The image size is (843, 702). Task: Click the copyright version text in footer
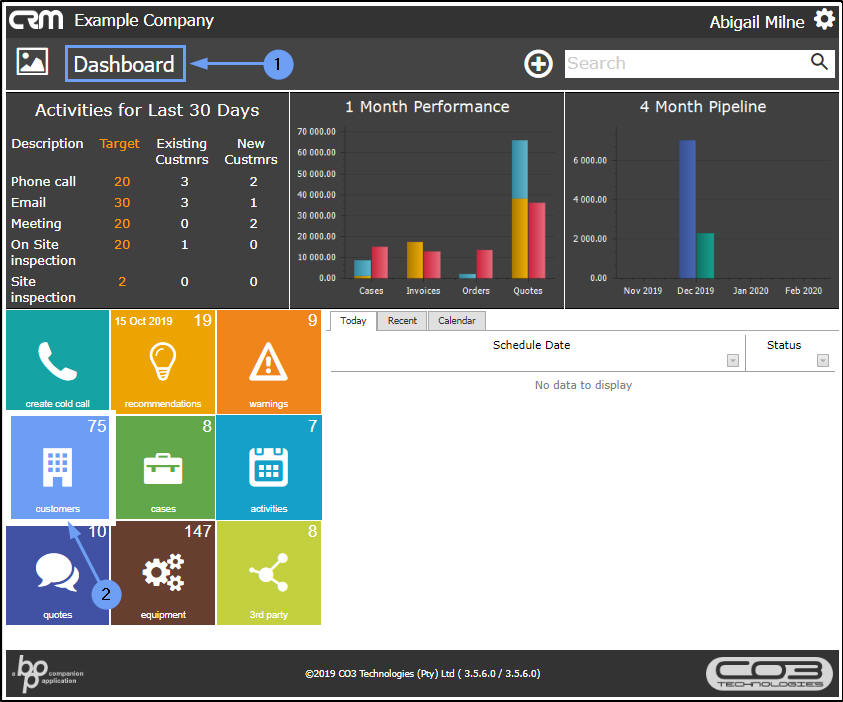tap(423, 674)
